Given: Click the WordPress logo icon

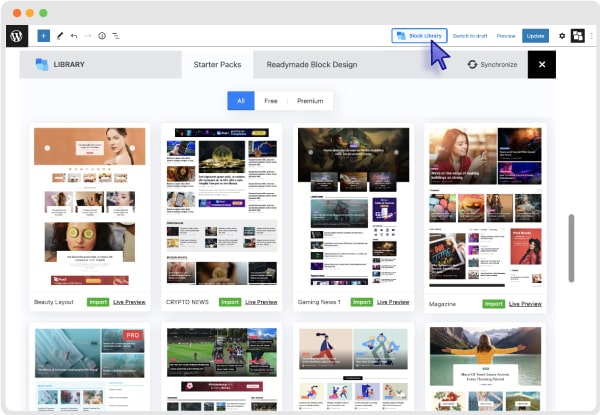Looking at the screenshot, I should point(17,35).
